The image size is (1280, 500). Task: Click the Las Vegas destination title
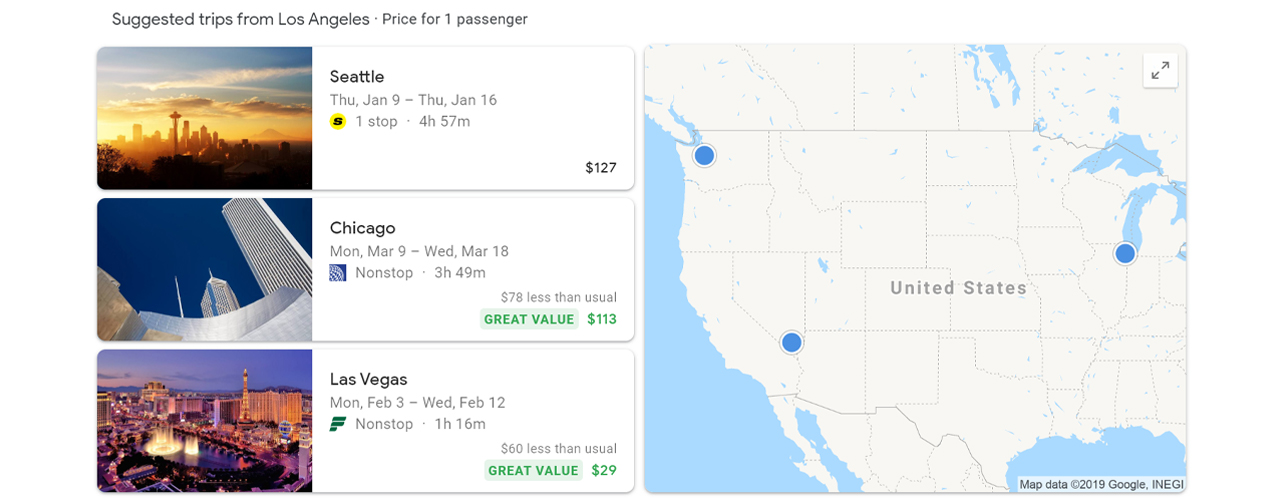[x=369, y=379]
